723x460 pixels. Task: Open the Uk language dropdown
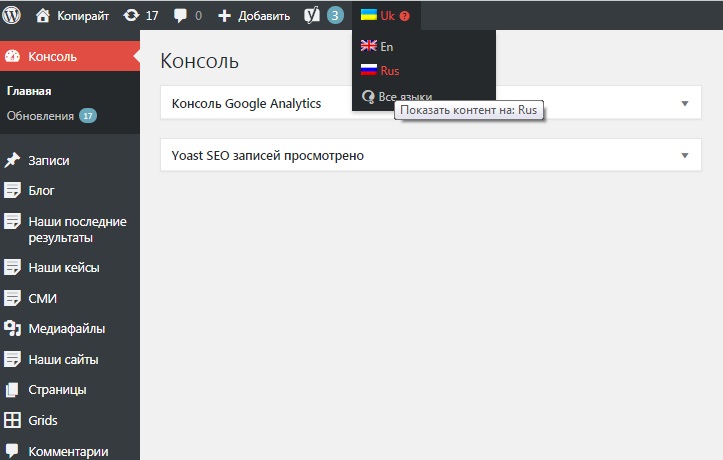click(386, 16)
